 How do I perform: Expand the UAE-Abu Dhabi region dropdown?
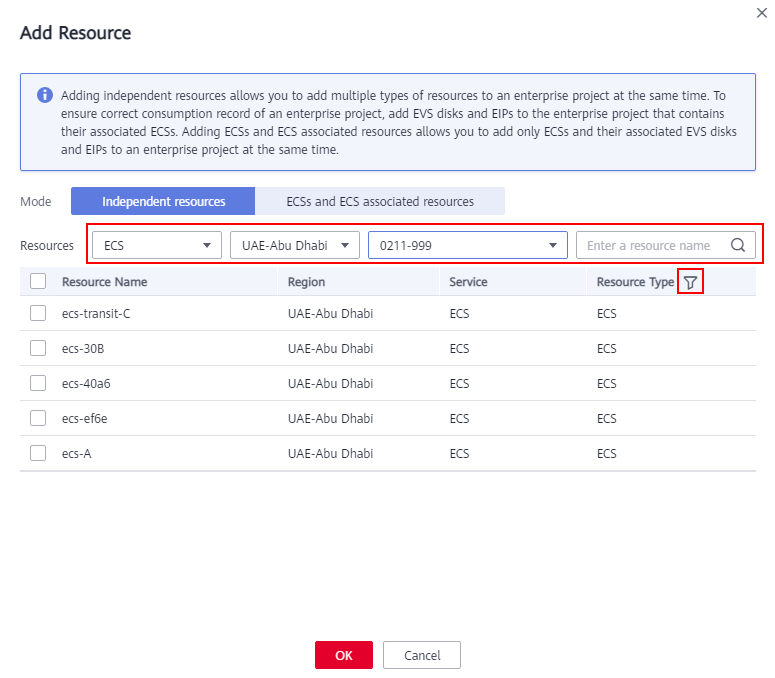[x=295, y=245]
